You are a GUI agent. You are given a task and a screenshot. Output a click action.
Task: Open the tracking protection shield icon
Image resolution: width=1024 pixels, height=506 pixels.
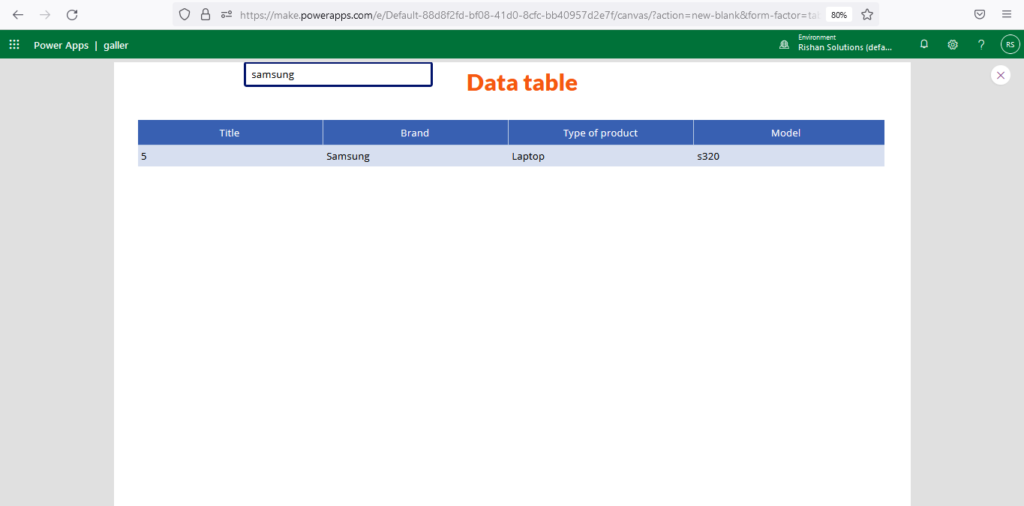pos(185,15)
